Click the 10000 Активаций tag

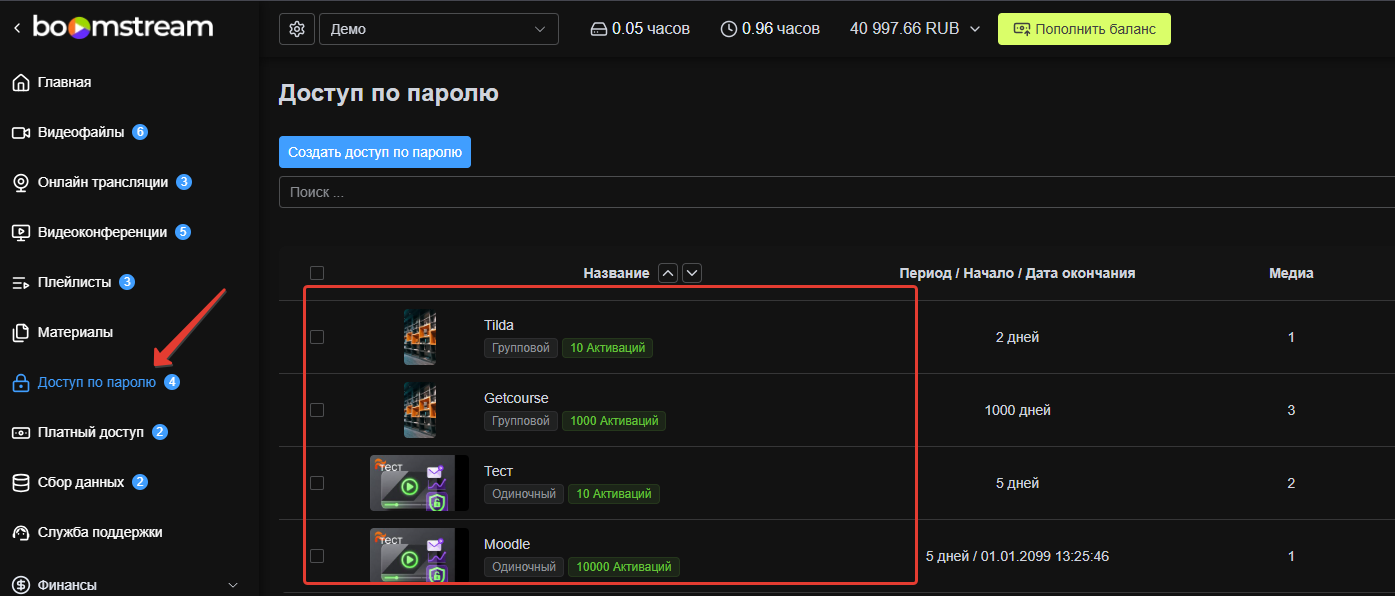(x=624, y=567)
